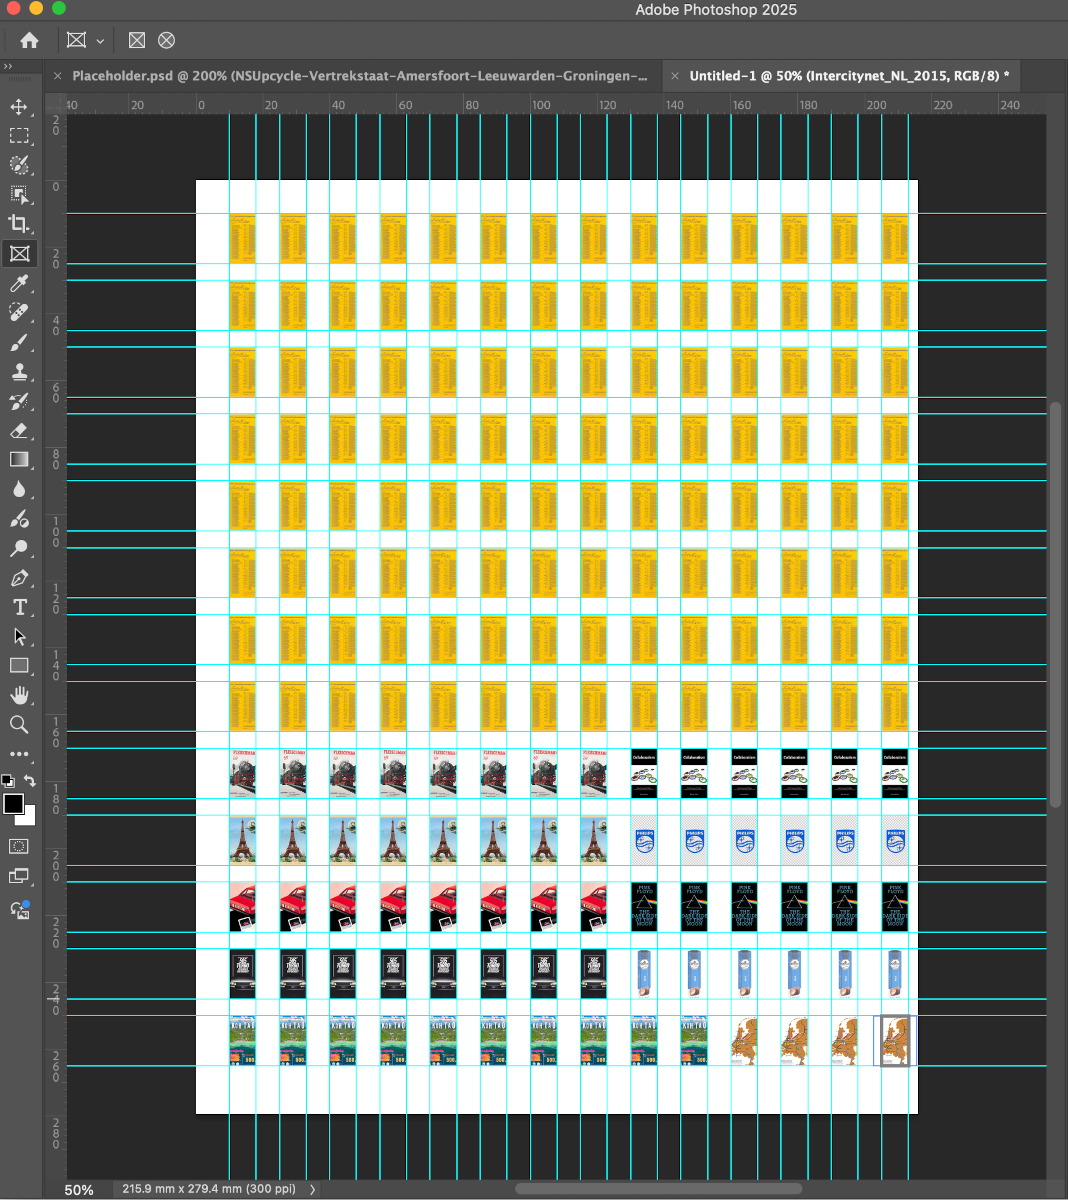Viewport: 1068px width, 1200px height.
Task: Close the Untitled-1 tab
Action: tap(674, 76)
